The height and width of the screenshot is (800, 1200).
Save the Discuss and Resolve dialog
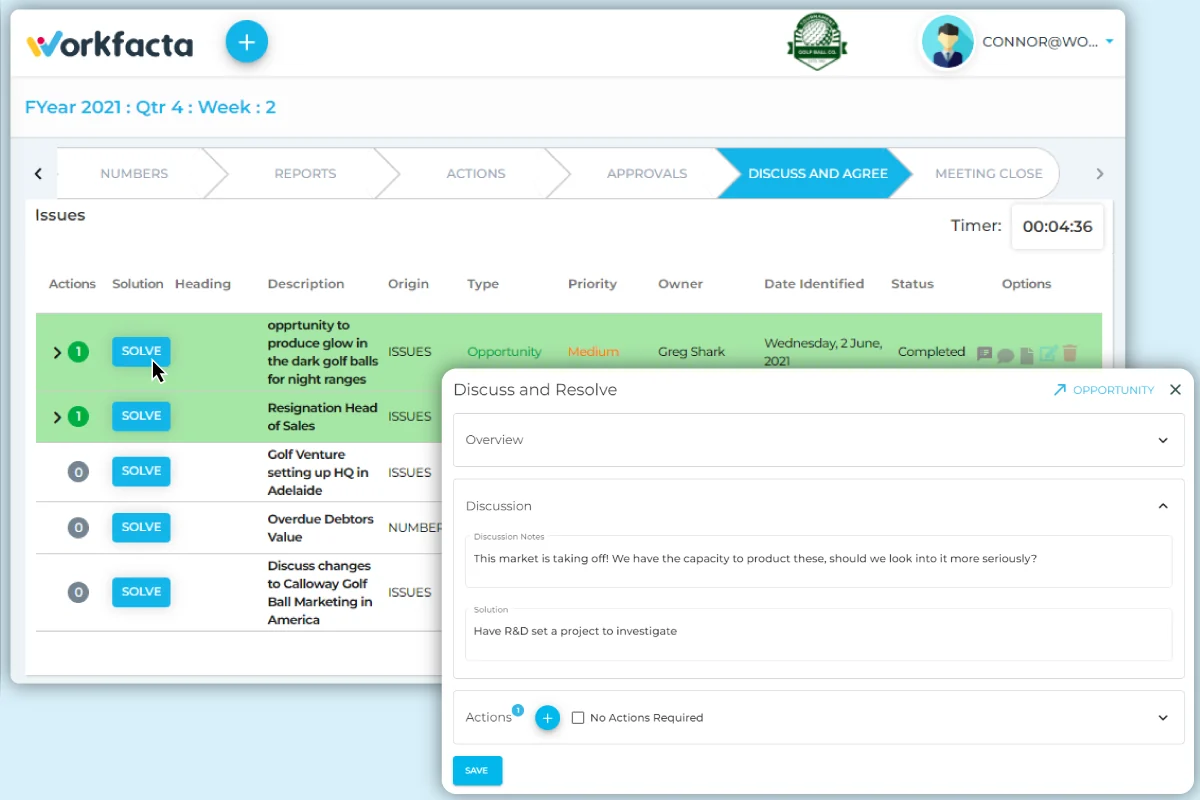point(477,771)
